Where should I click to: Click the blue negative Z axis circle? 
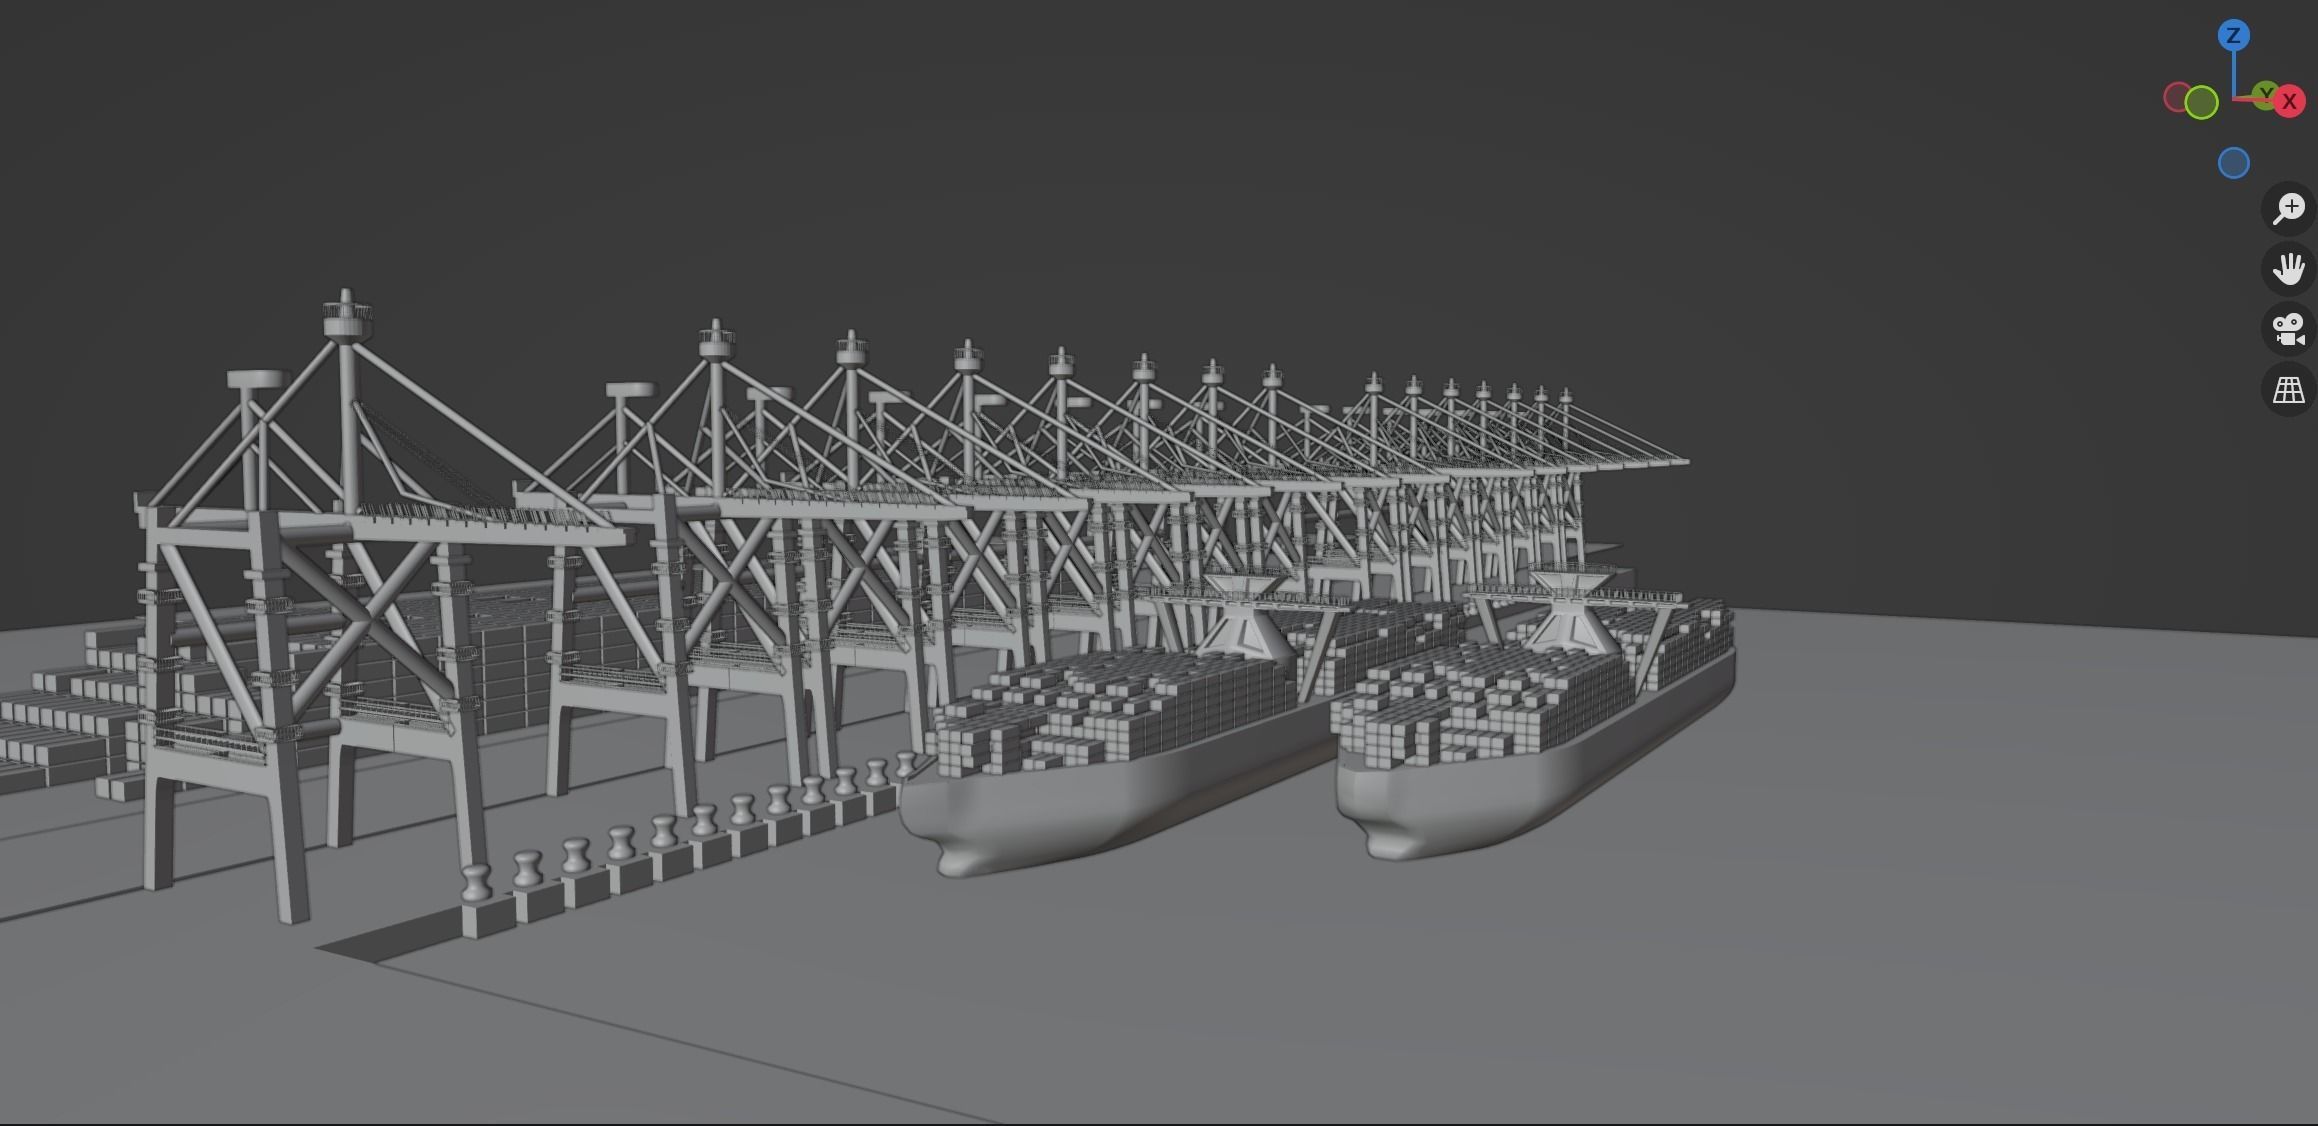click(2233, 163)
